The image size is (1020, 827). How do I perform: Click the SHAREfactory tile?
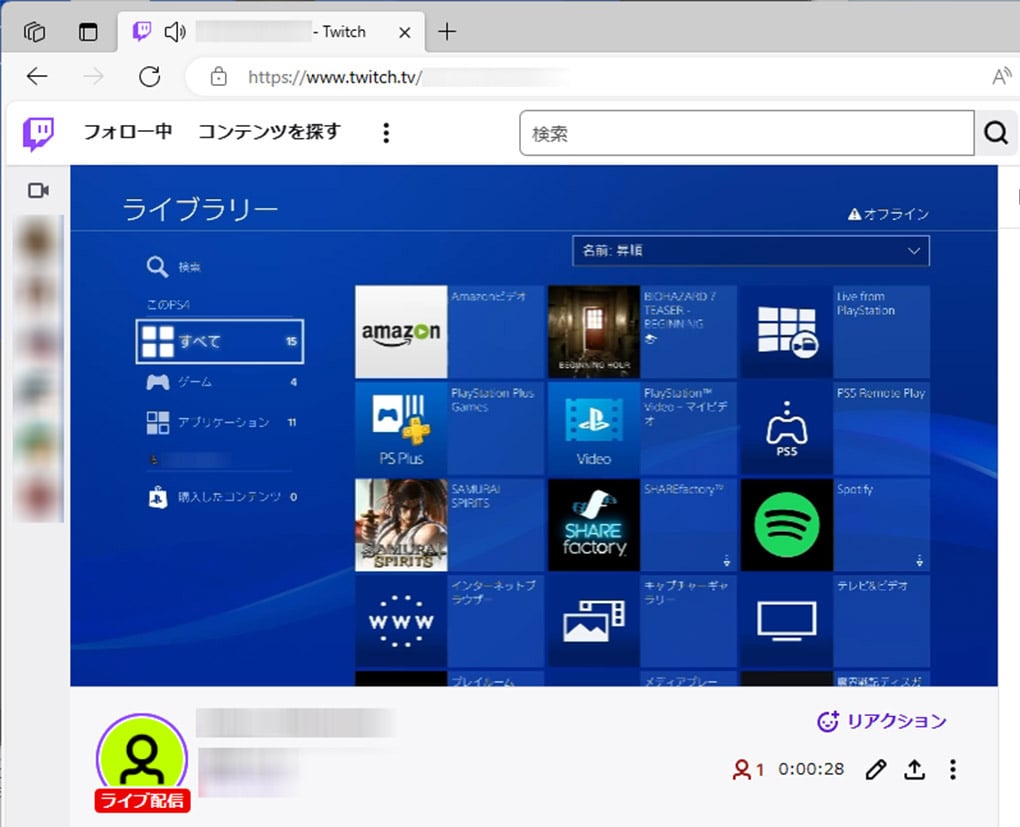point(642,524)
